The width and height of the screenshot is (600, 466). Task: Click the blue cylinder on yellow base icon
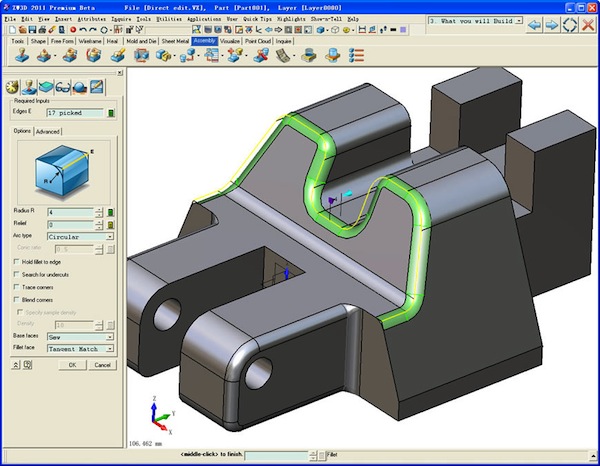(333, 55)
